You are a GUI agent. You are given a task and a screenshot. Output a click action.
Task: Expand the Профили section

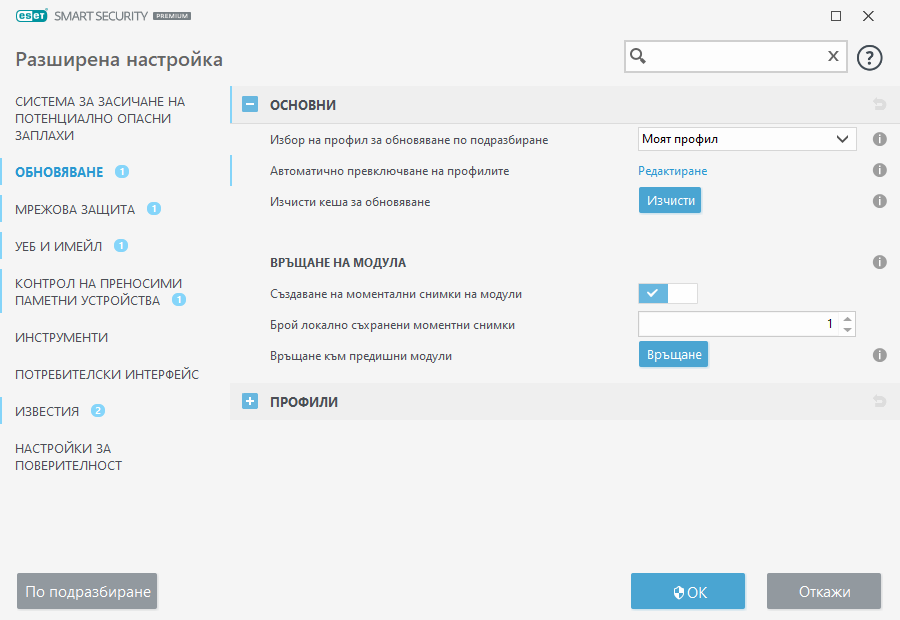[x=250, y=401]
